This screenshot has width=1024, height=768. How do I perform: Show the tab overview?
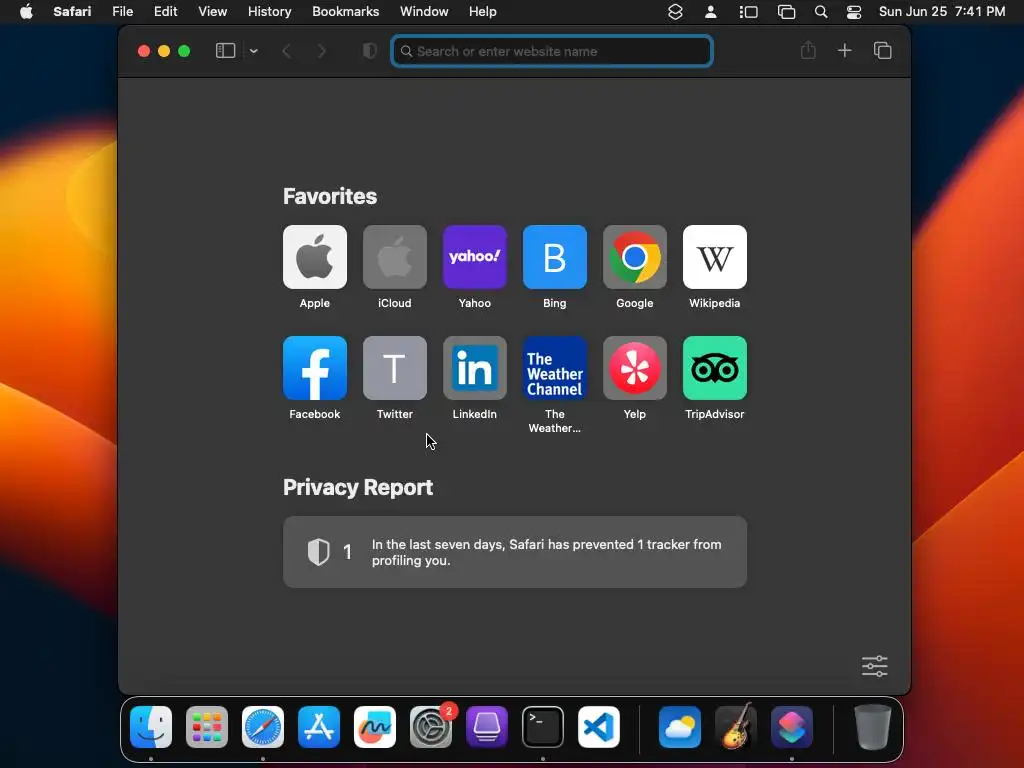(x=882, y=50)
